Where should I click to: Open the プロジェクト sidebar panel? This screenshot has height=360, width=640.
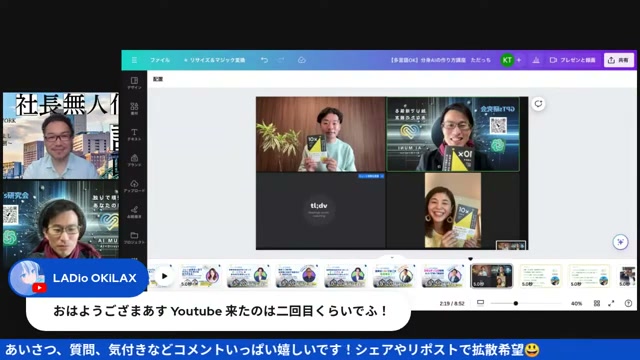click(134, 238)
